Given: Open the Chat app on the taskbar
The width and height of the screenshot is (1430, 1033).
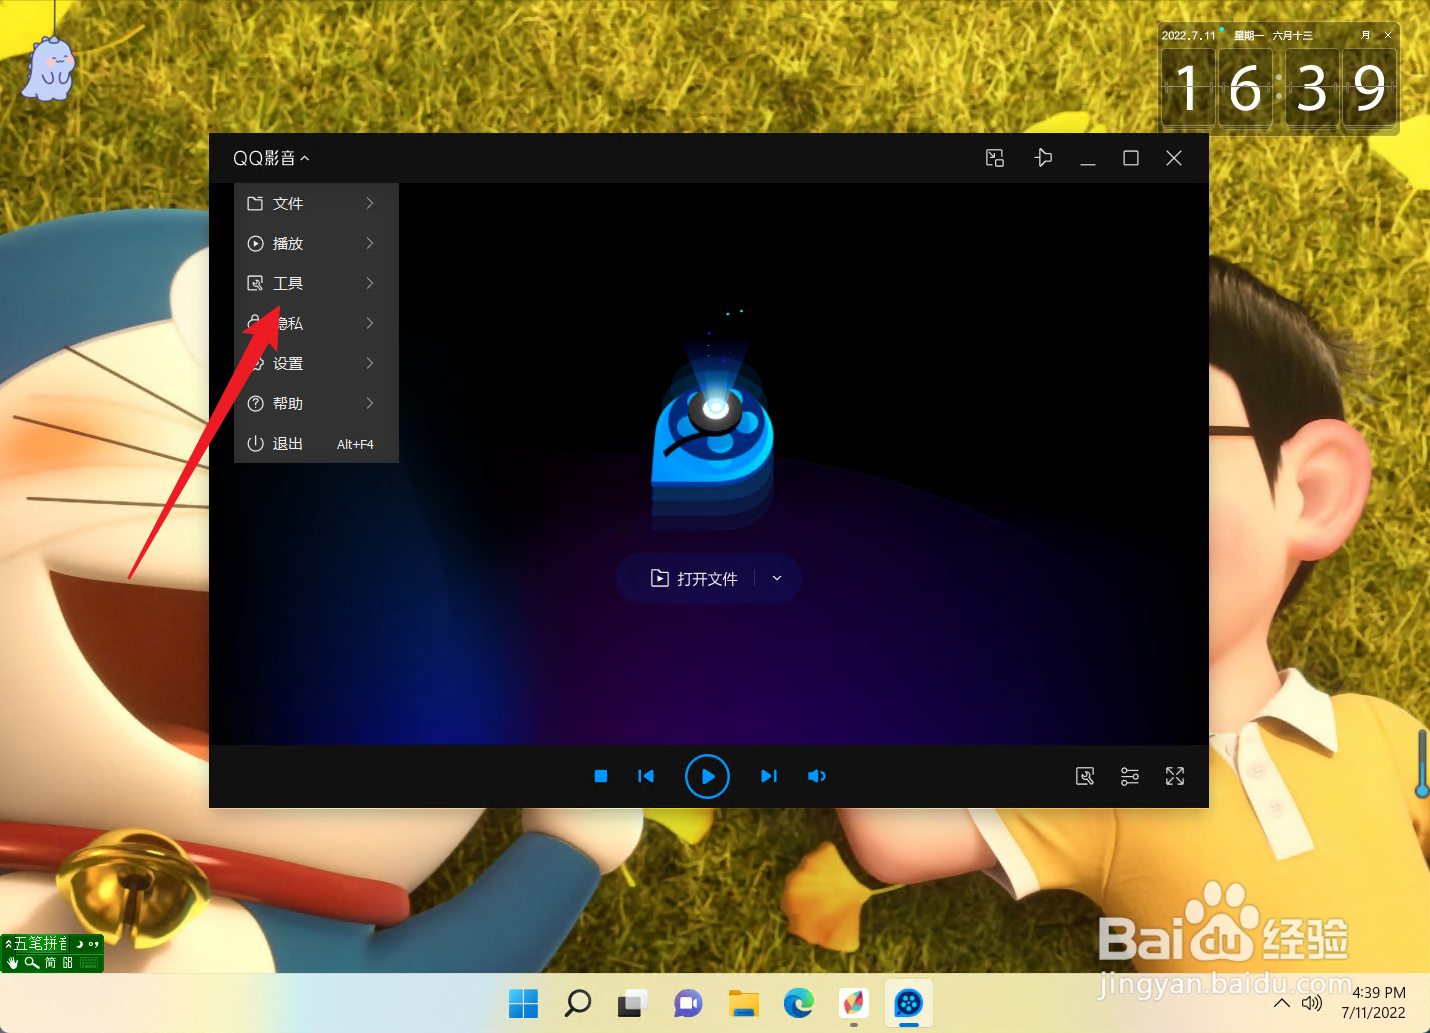Looking at the screenshot, I should coord(688,1003).
